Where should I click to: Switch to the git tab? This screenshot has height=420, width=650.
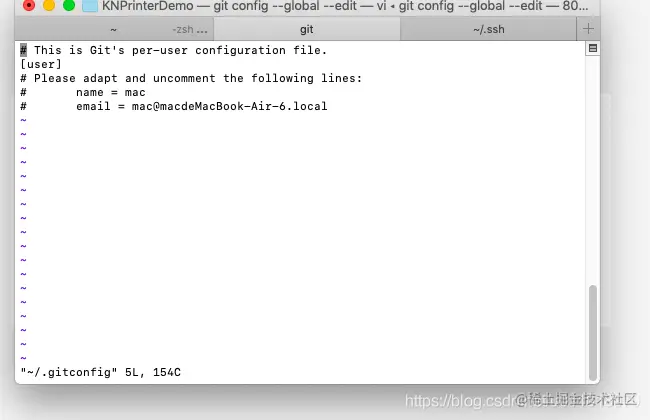coord(307,29)
